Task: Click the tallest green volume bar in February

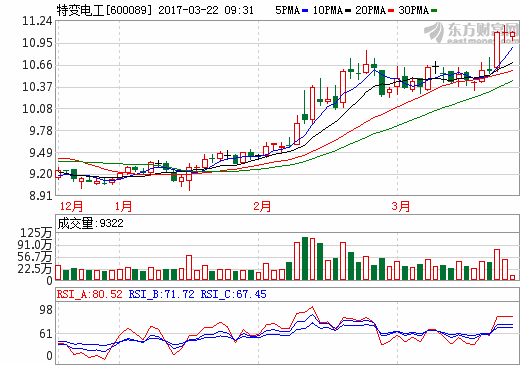Action: [x=305, y=258]
